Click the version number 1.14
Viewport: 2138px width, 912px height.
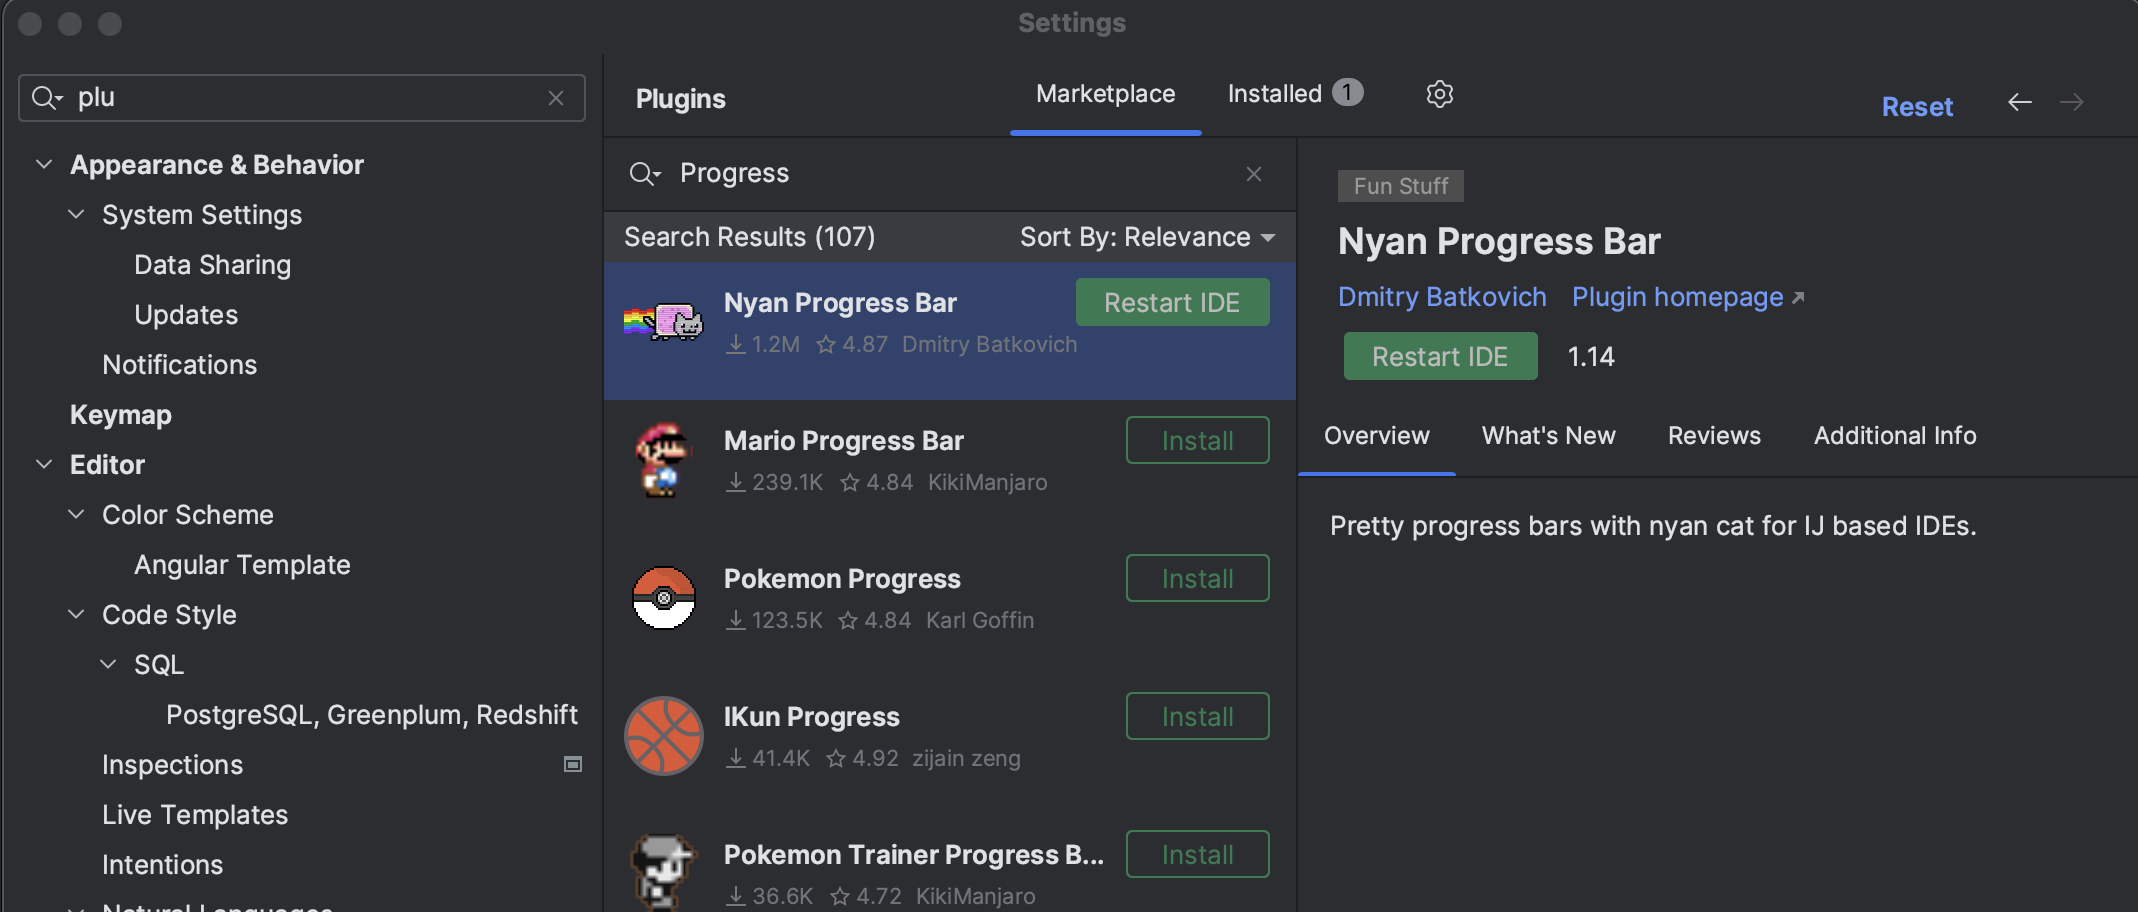[1591, 357]
